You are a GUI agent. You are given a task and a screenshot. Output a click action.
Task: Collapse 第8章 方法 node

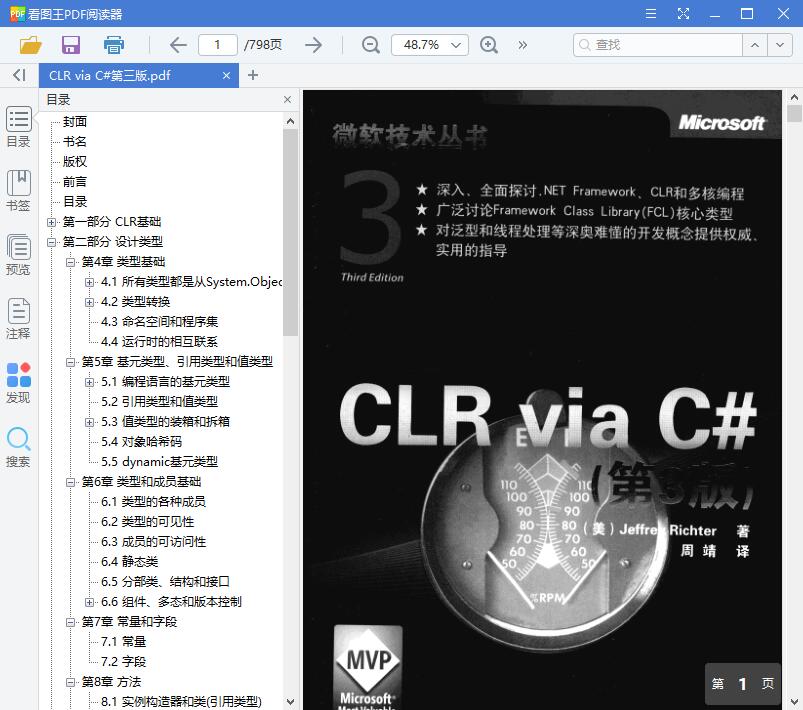[x=70, y=682]
